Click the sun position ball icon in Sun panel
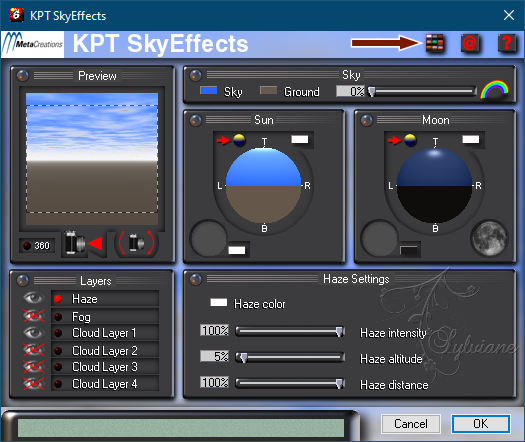The height and width of the screenshot is (442, 525). (x=239, y=140)
